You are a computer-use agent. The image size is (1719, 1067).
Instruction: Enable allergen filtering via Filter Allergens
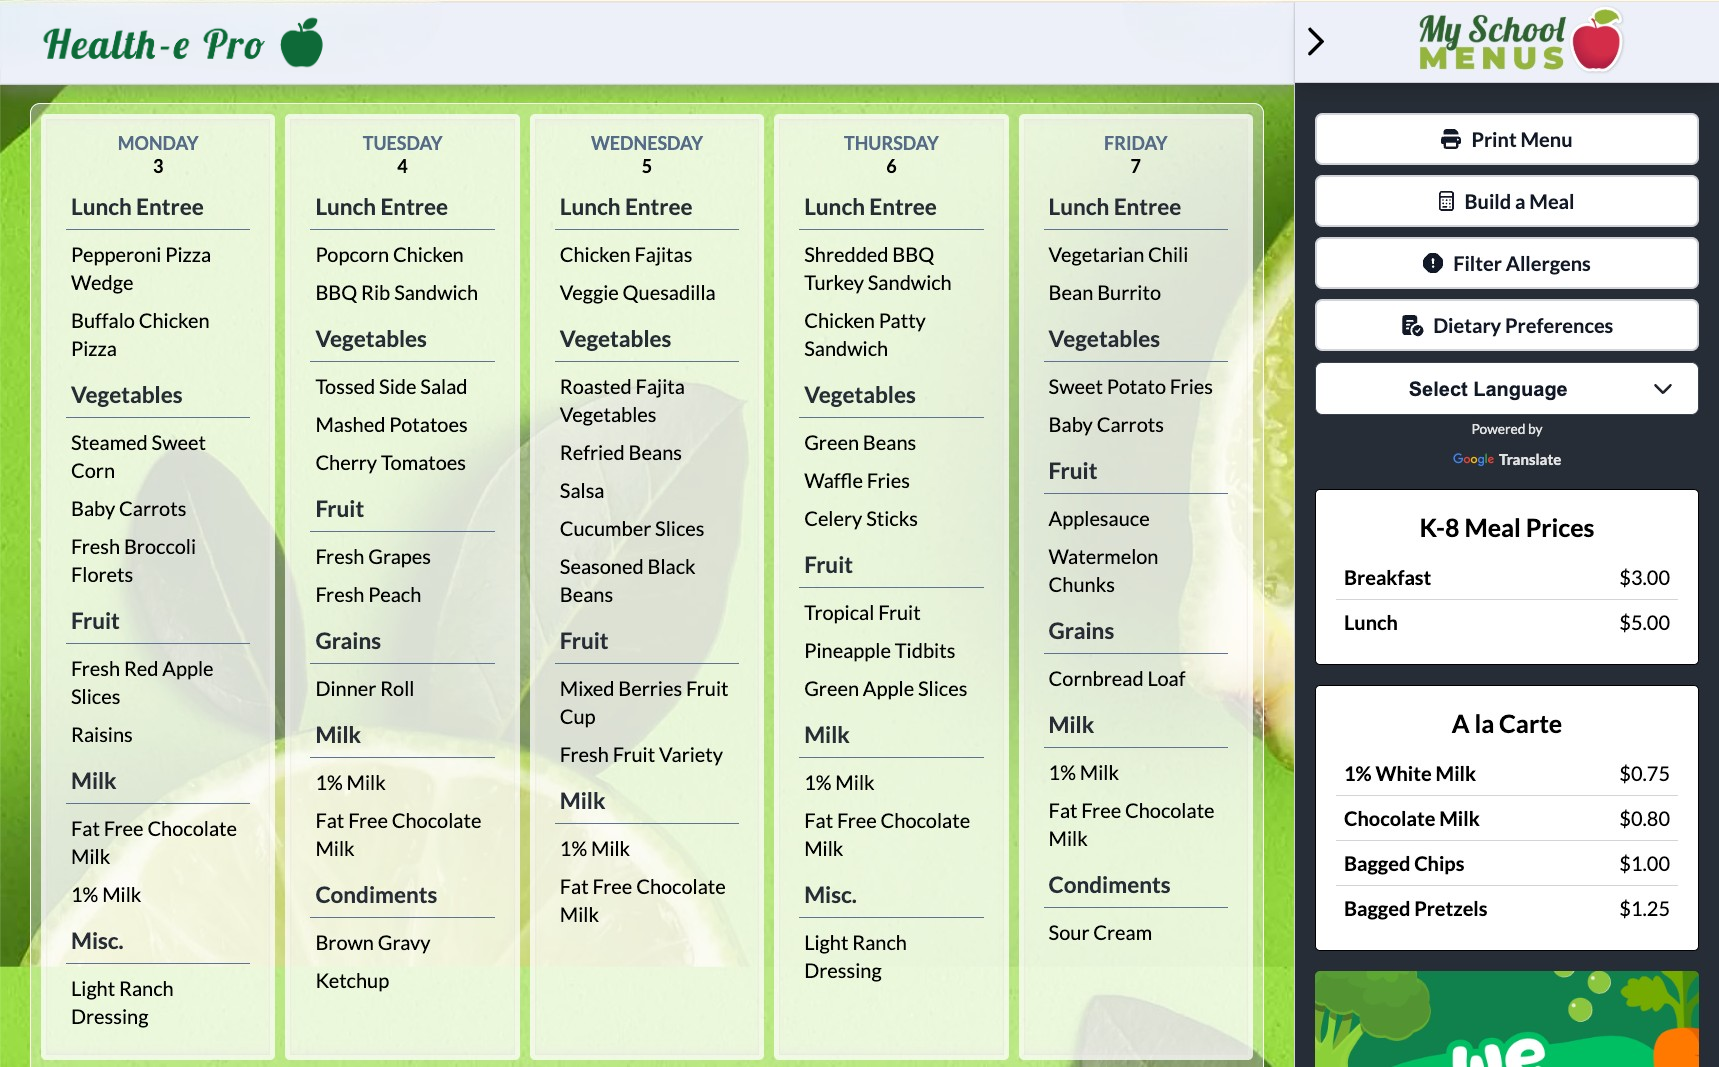1506,263
